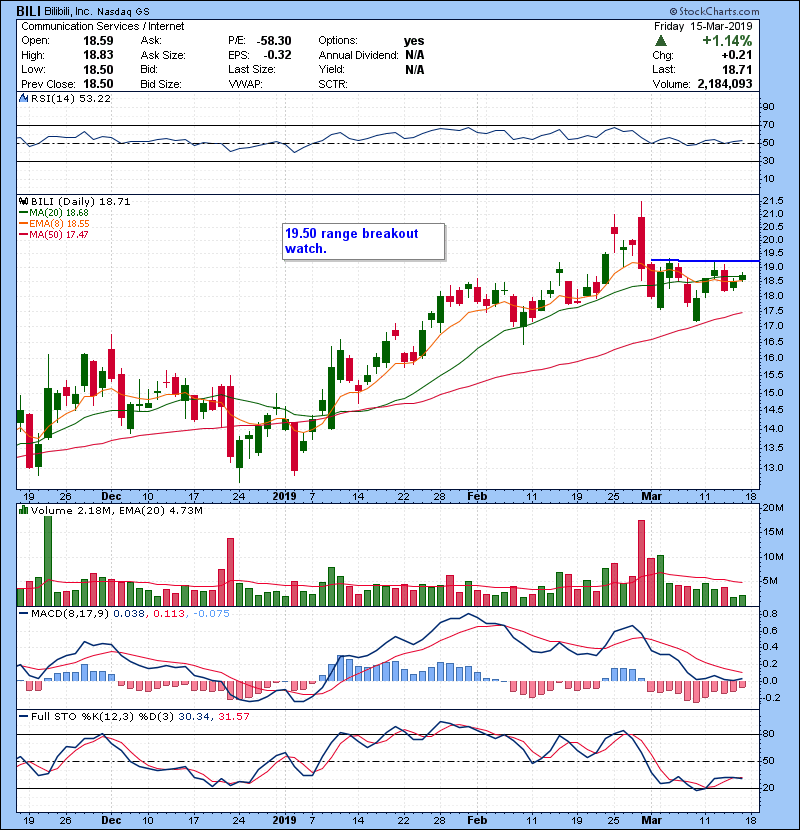Click the Volume 2.18M, EMA(20) 4.73M title

pyautogui.click(x=116, y=510)
